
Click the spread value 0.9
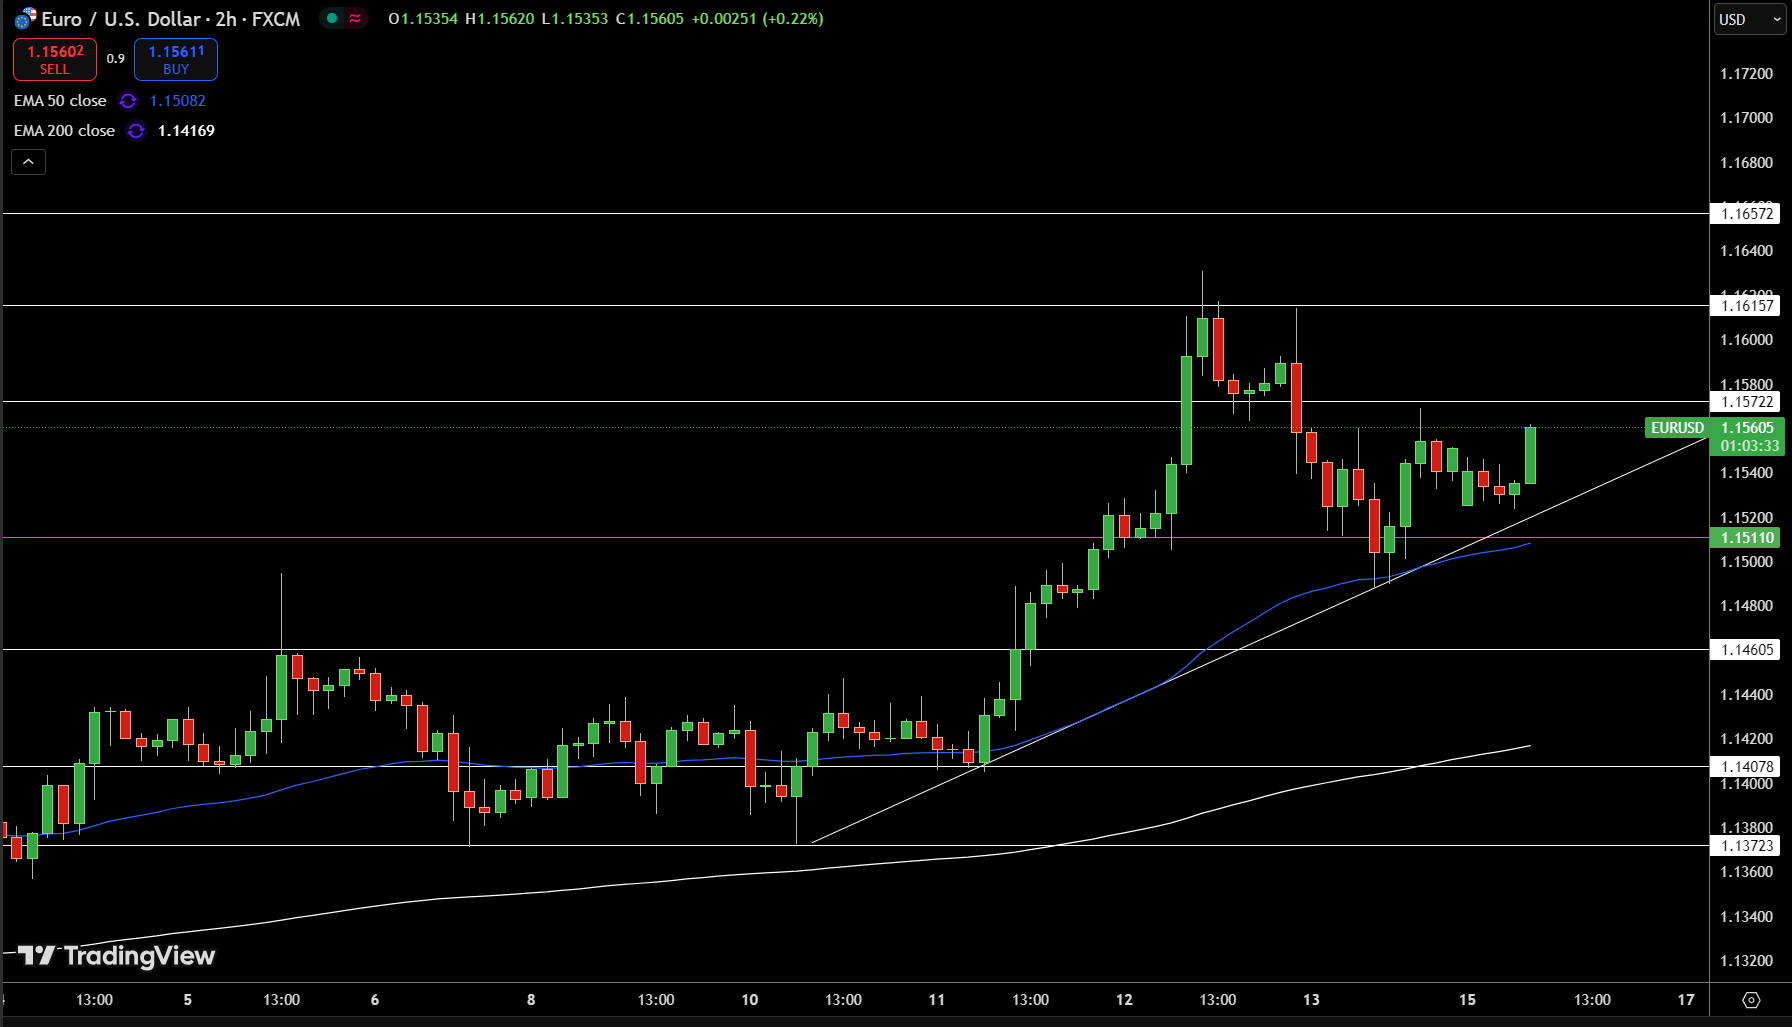click(116, 59)
